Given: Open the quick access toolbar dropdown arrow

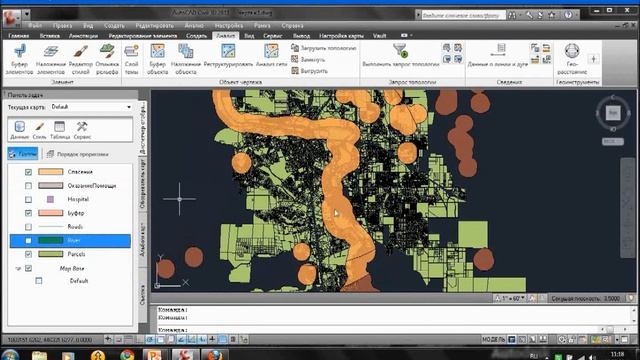Looking at the screenshot, I should point(27,15).
